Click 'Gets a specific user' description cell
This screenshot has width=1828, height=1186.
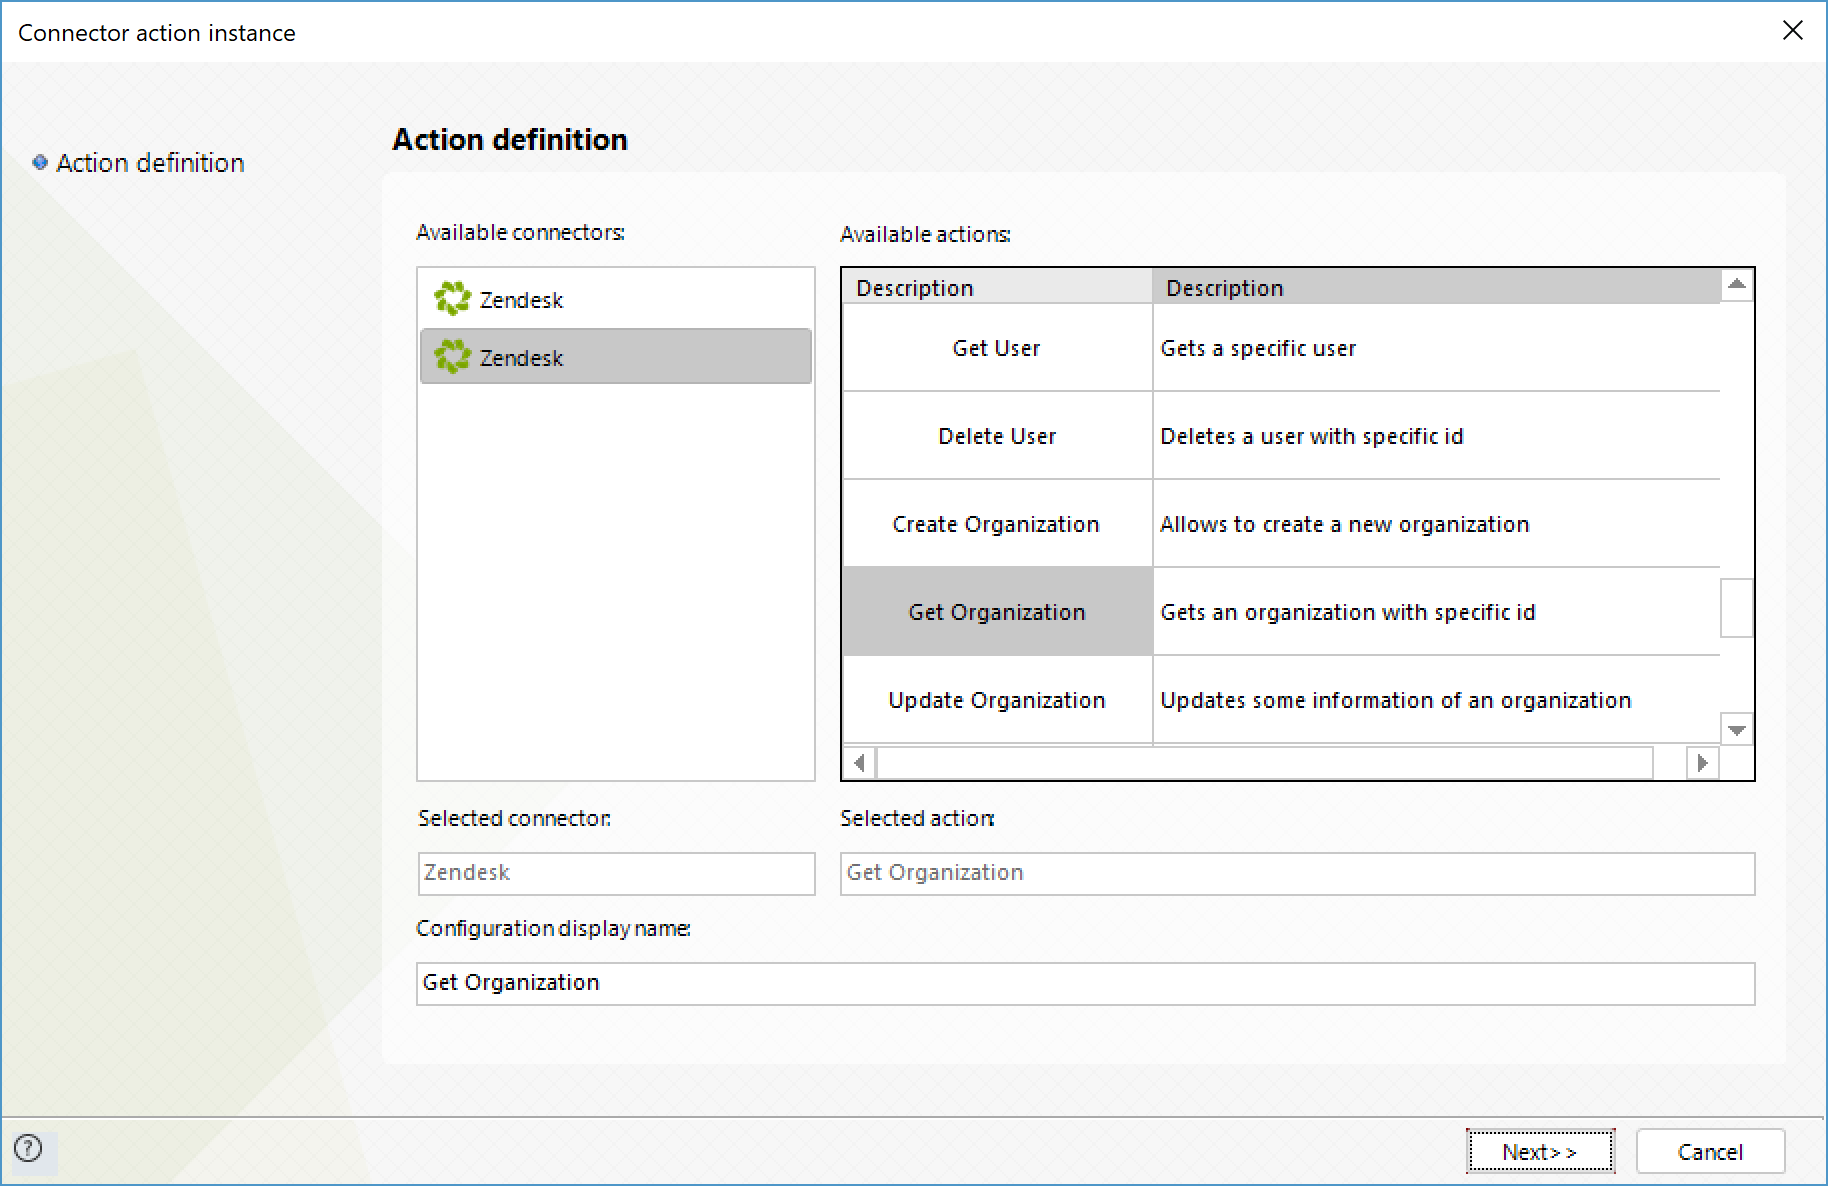point(1436,348)
